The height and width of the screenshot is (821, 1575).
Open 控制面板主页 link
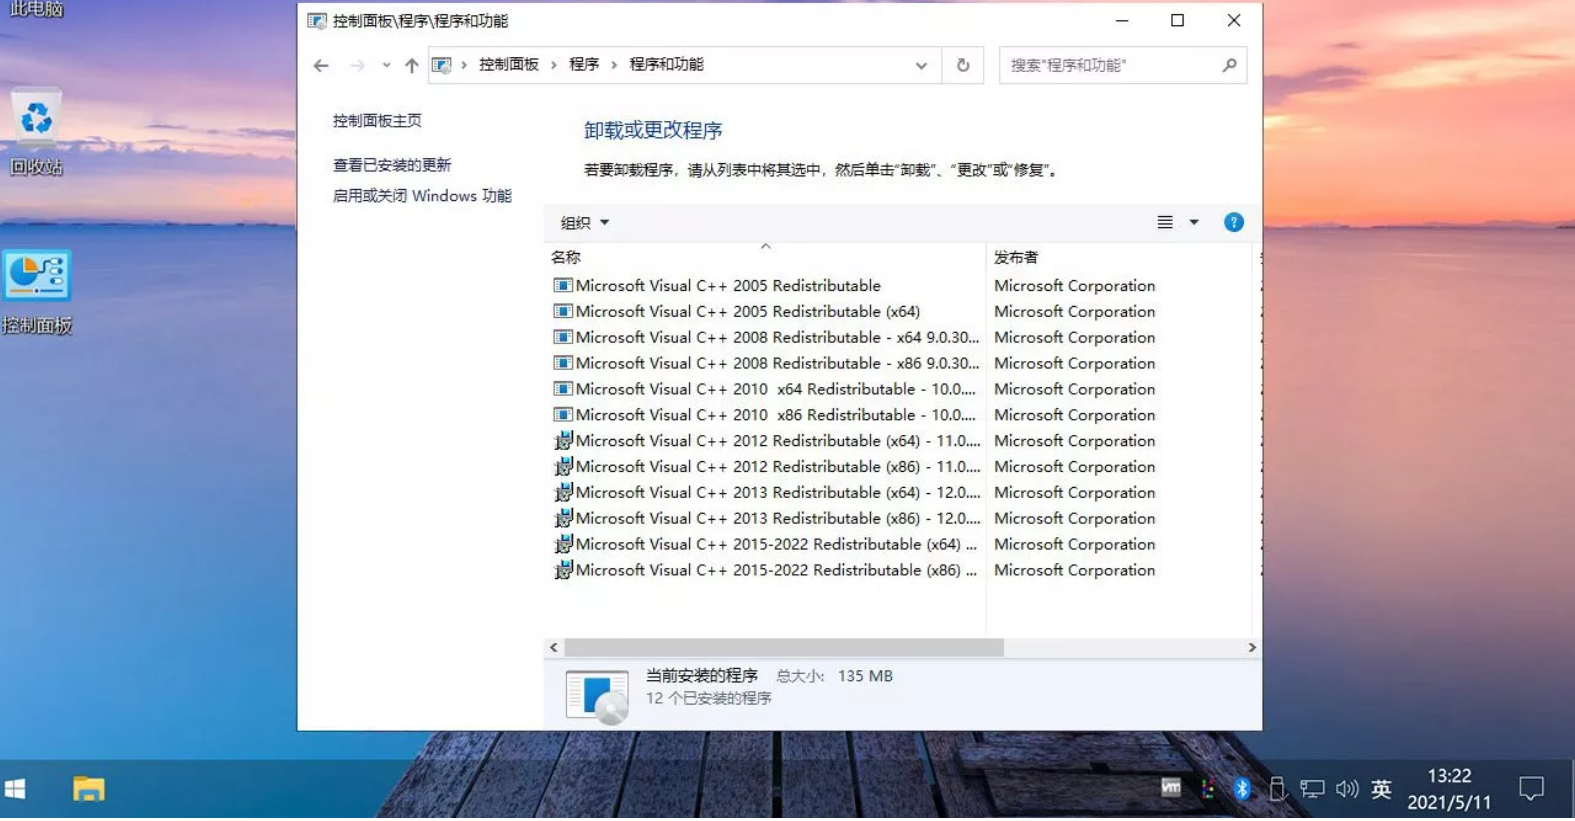pos(377,121)
